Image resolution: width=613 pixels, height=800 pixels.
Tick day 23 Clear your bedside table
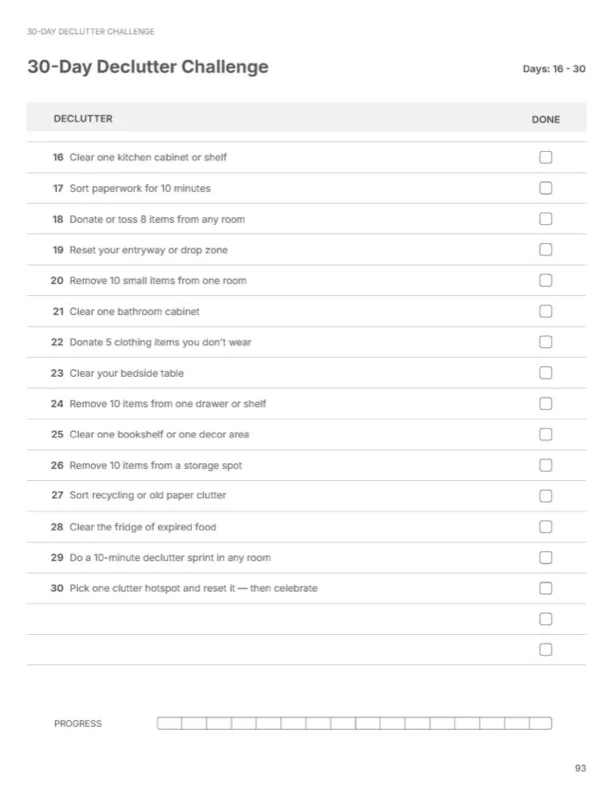546,372
